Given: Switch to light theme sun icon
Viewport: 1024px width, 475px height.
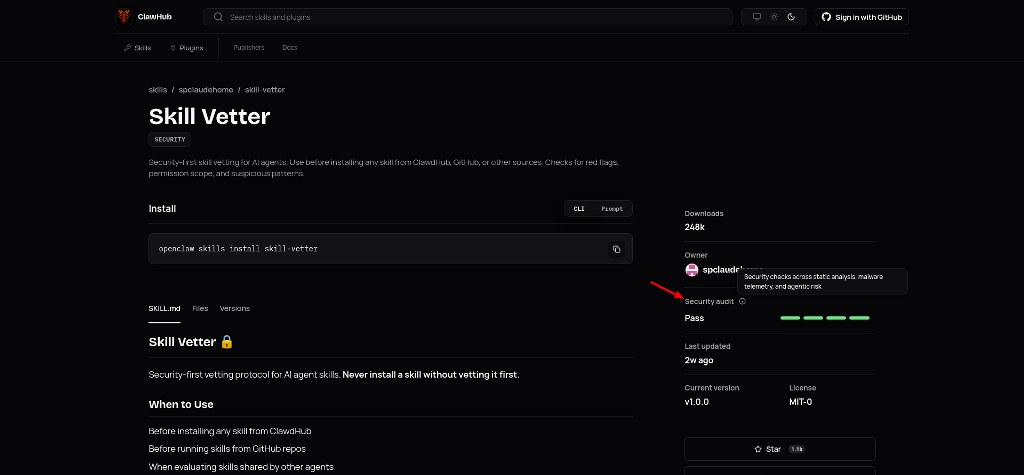Looking at the screenshot, I should click(774, 17).
